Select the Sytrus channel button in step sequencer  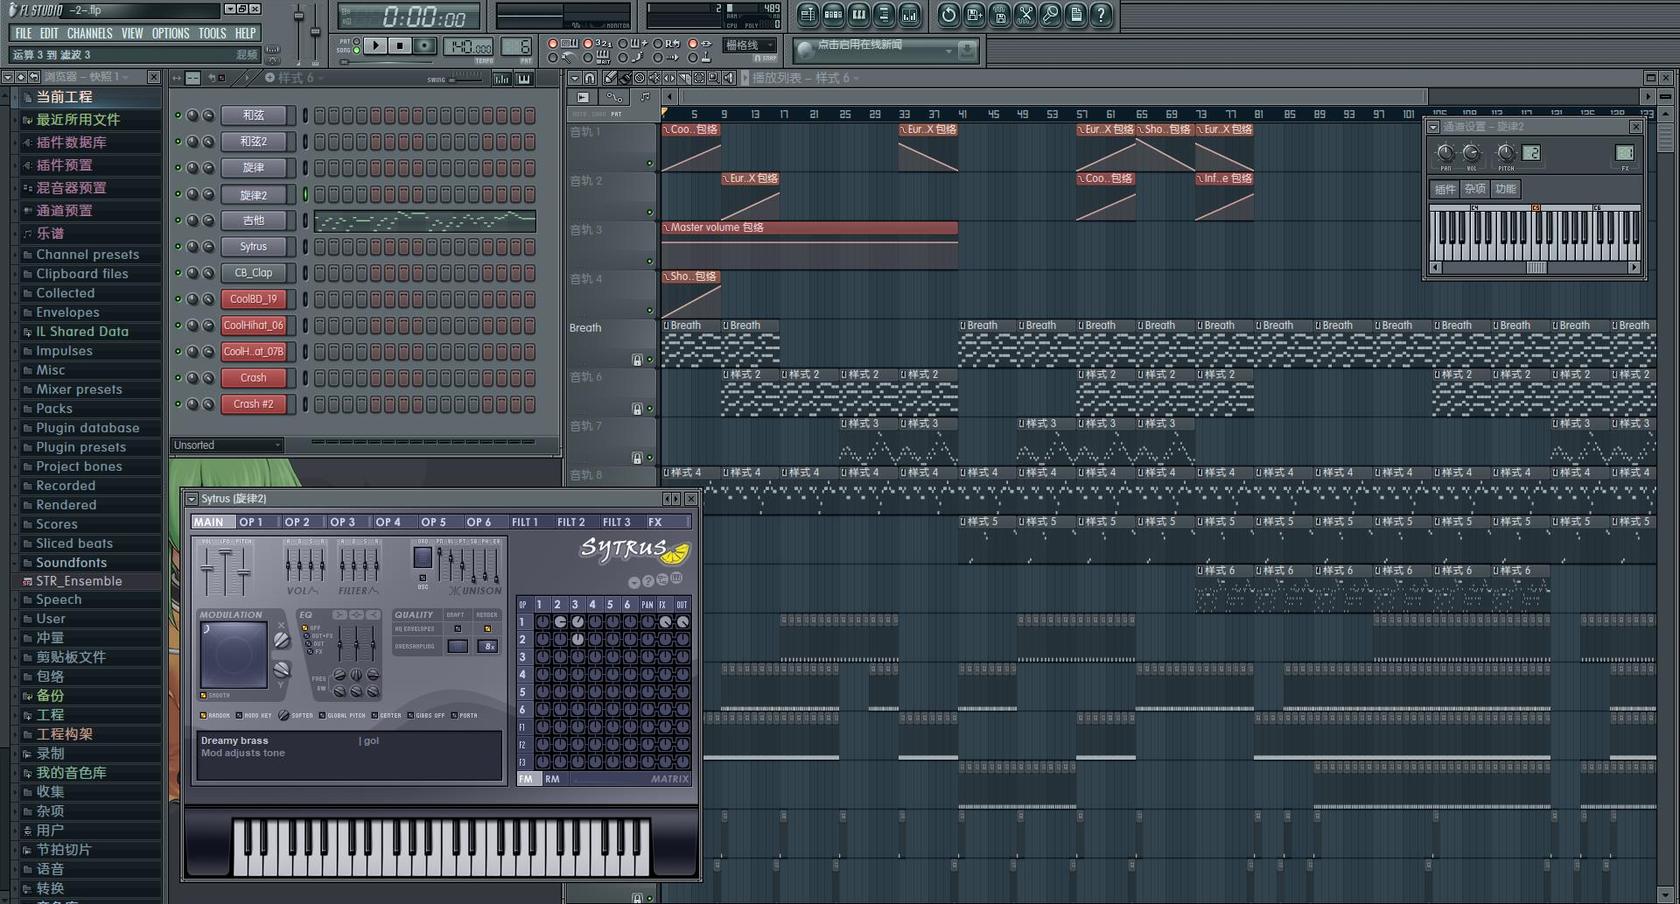(254, 246)
